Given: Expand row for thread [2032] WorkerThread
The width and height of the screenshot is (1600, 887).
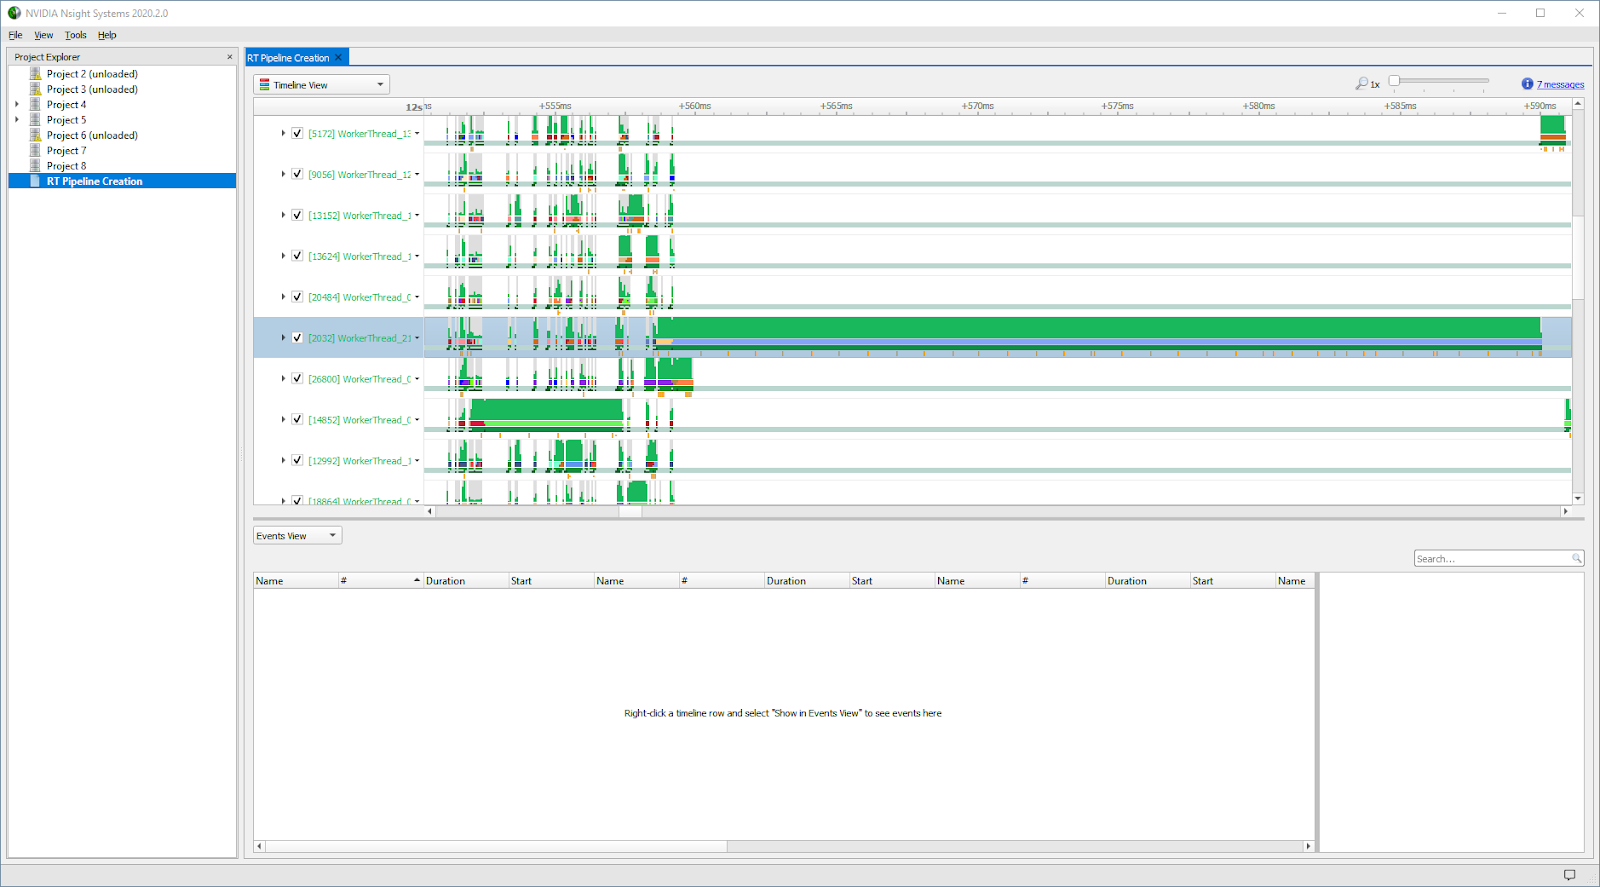Looking at the screenshot, I should point(283,338).
